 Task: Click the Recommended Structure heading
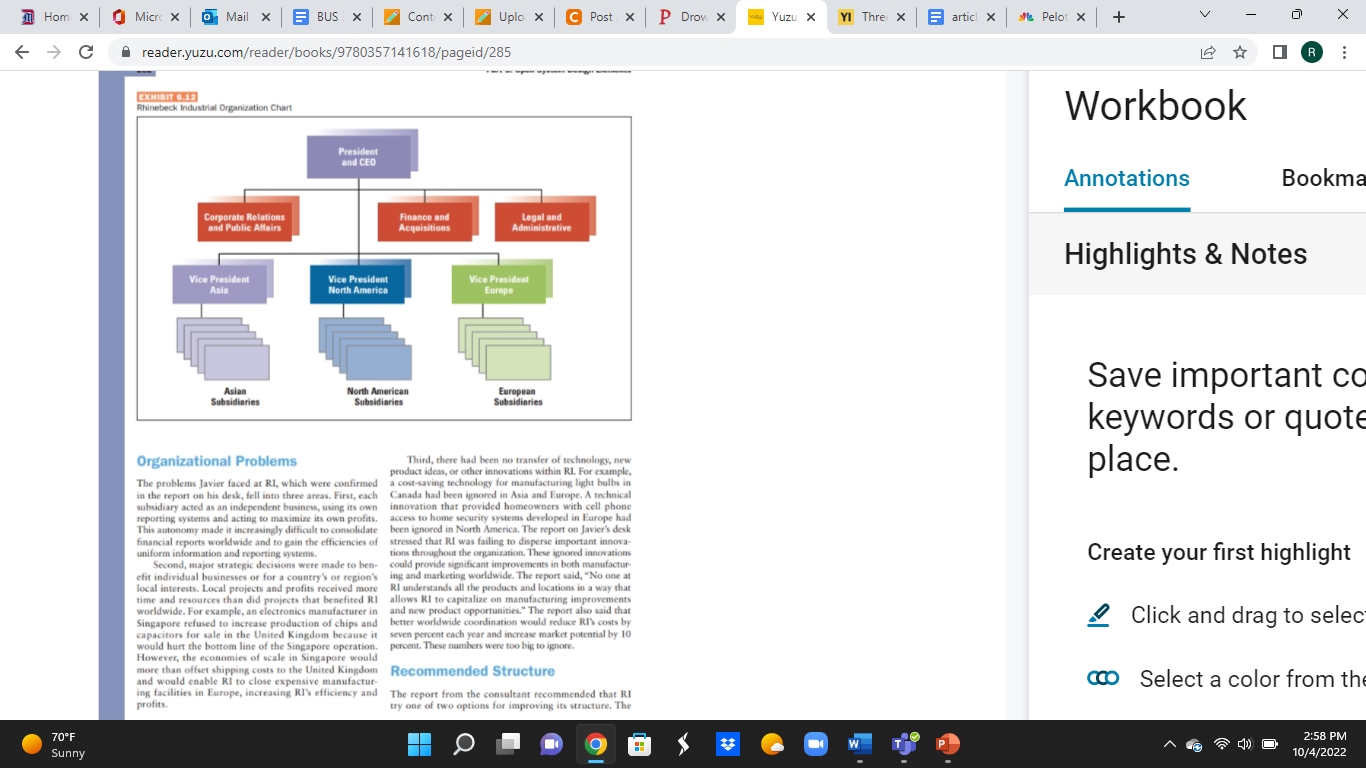tap(472, 671)
